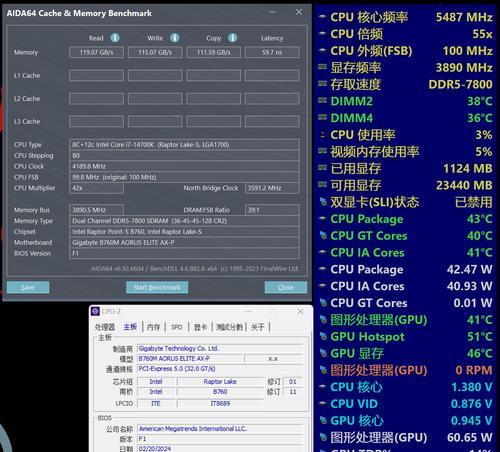Click the empty L1 Cache Read field
This screenshot has height=452, width=500.
coord(96,76)
